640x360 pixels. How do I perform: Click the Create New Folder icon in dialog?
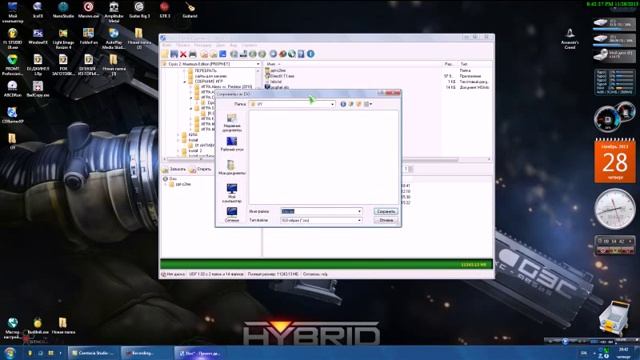(359, 104)
